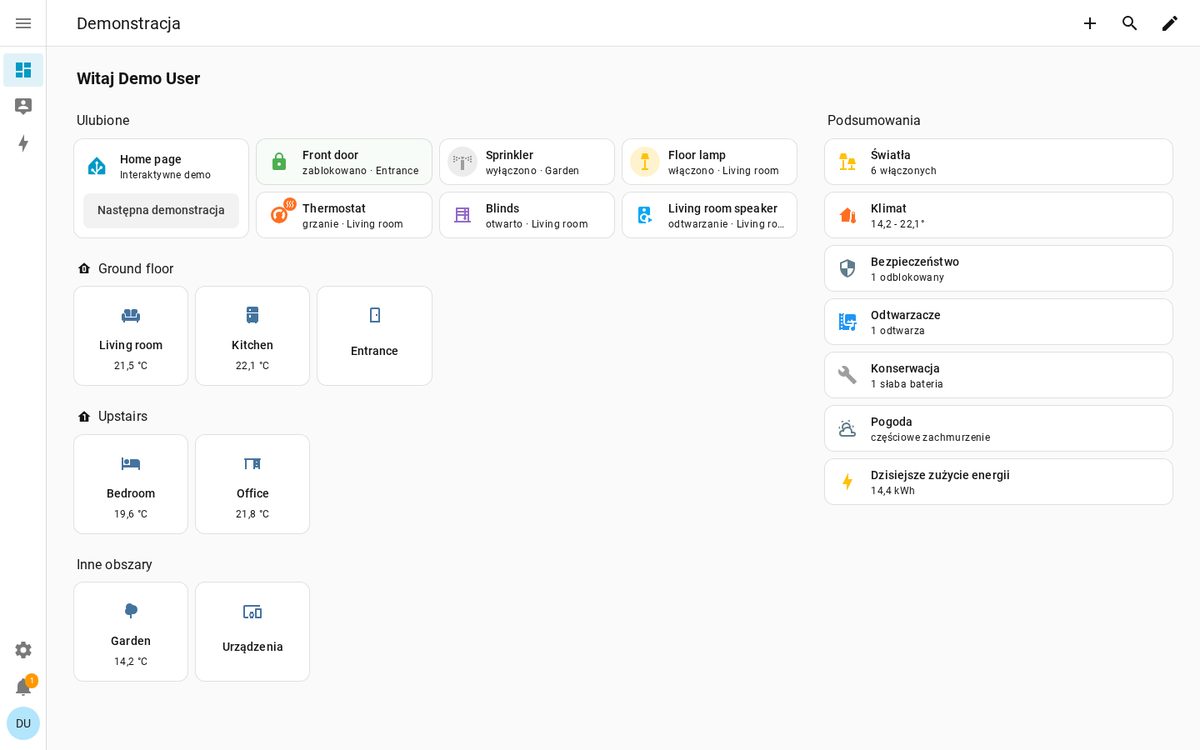1200x750 pixels.
Task: Toggle the Sprinkler icon
Action: click(462, 162)
